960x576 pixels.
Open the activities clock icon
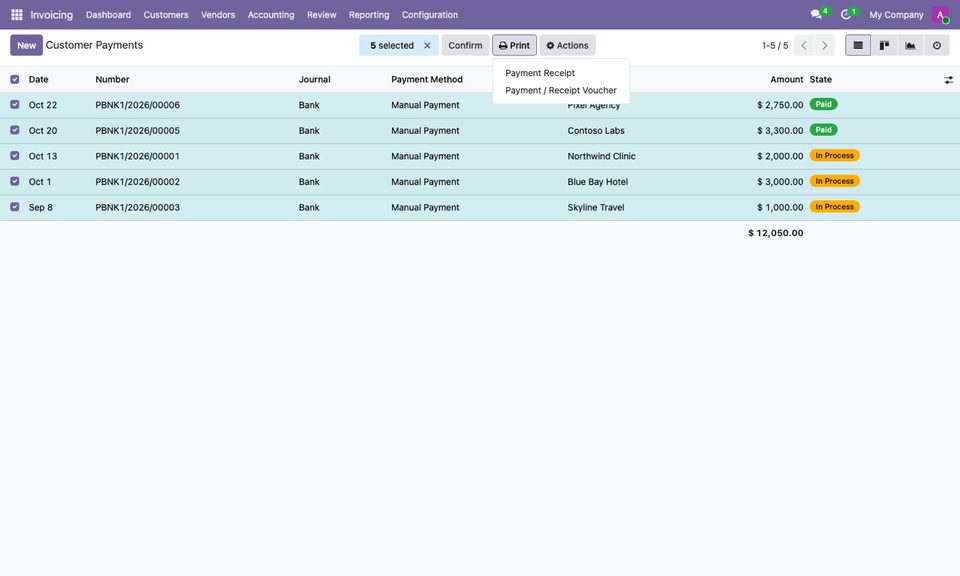(x=846, y=15)
